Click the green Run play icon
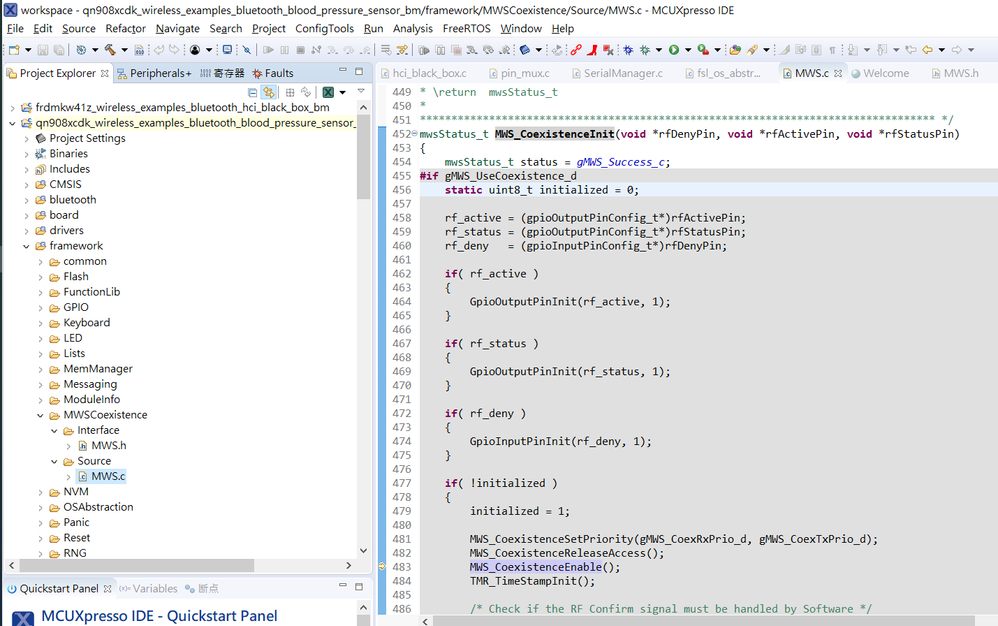Screen dimensions: 998x626 (673, 50)
